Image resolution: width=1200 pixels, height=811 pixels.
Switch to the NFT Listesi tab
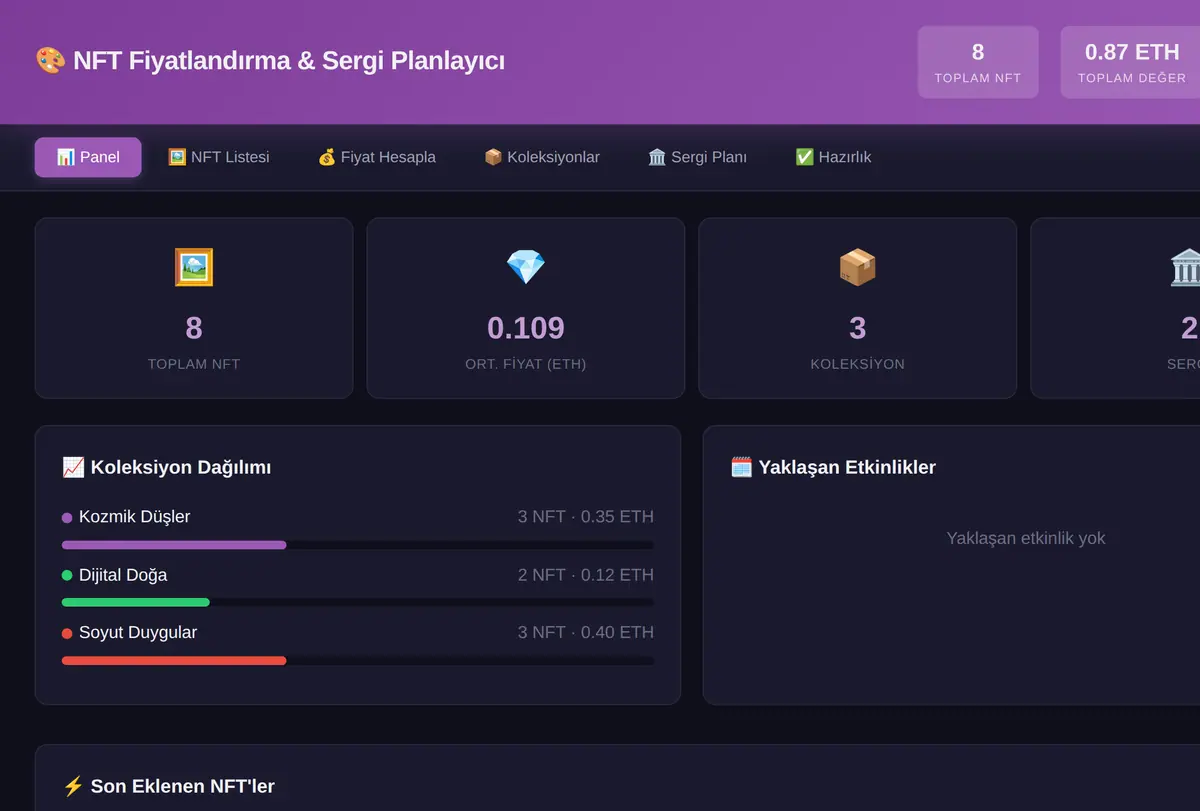[x=218, y=157]
